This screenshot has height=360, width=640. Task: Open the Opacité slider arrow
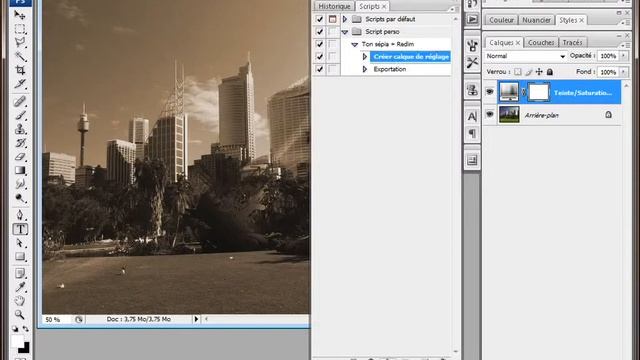[624, 56]
